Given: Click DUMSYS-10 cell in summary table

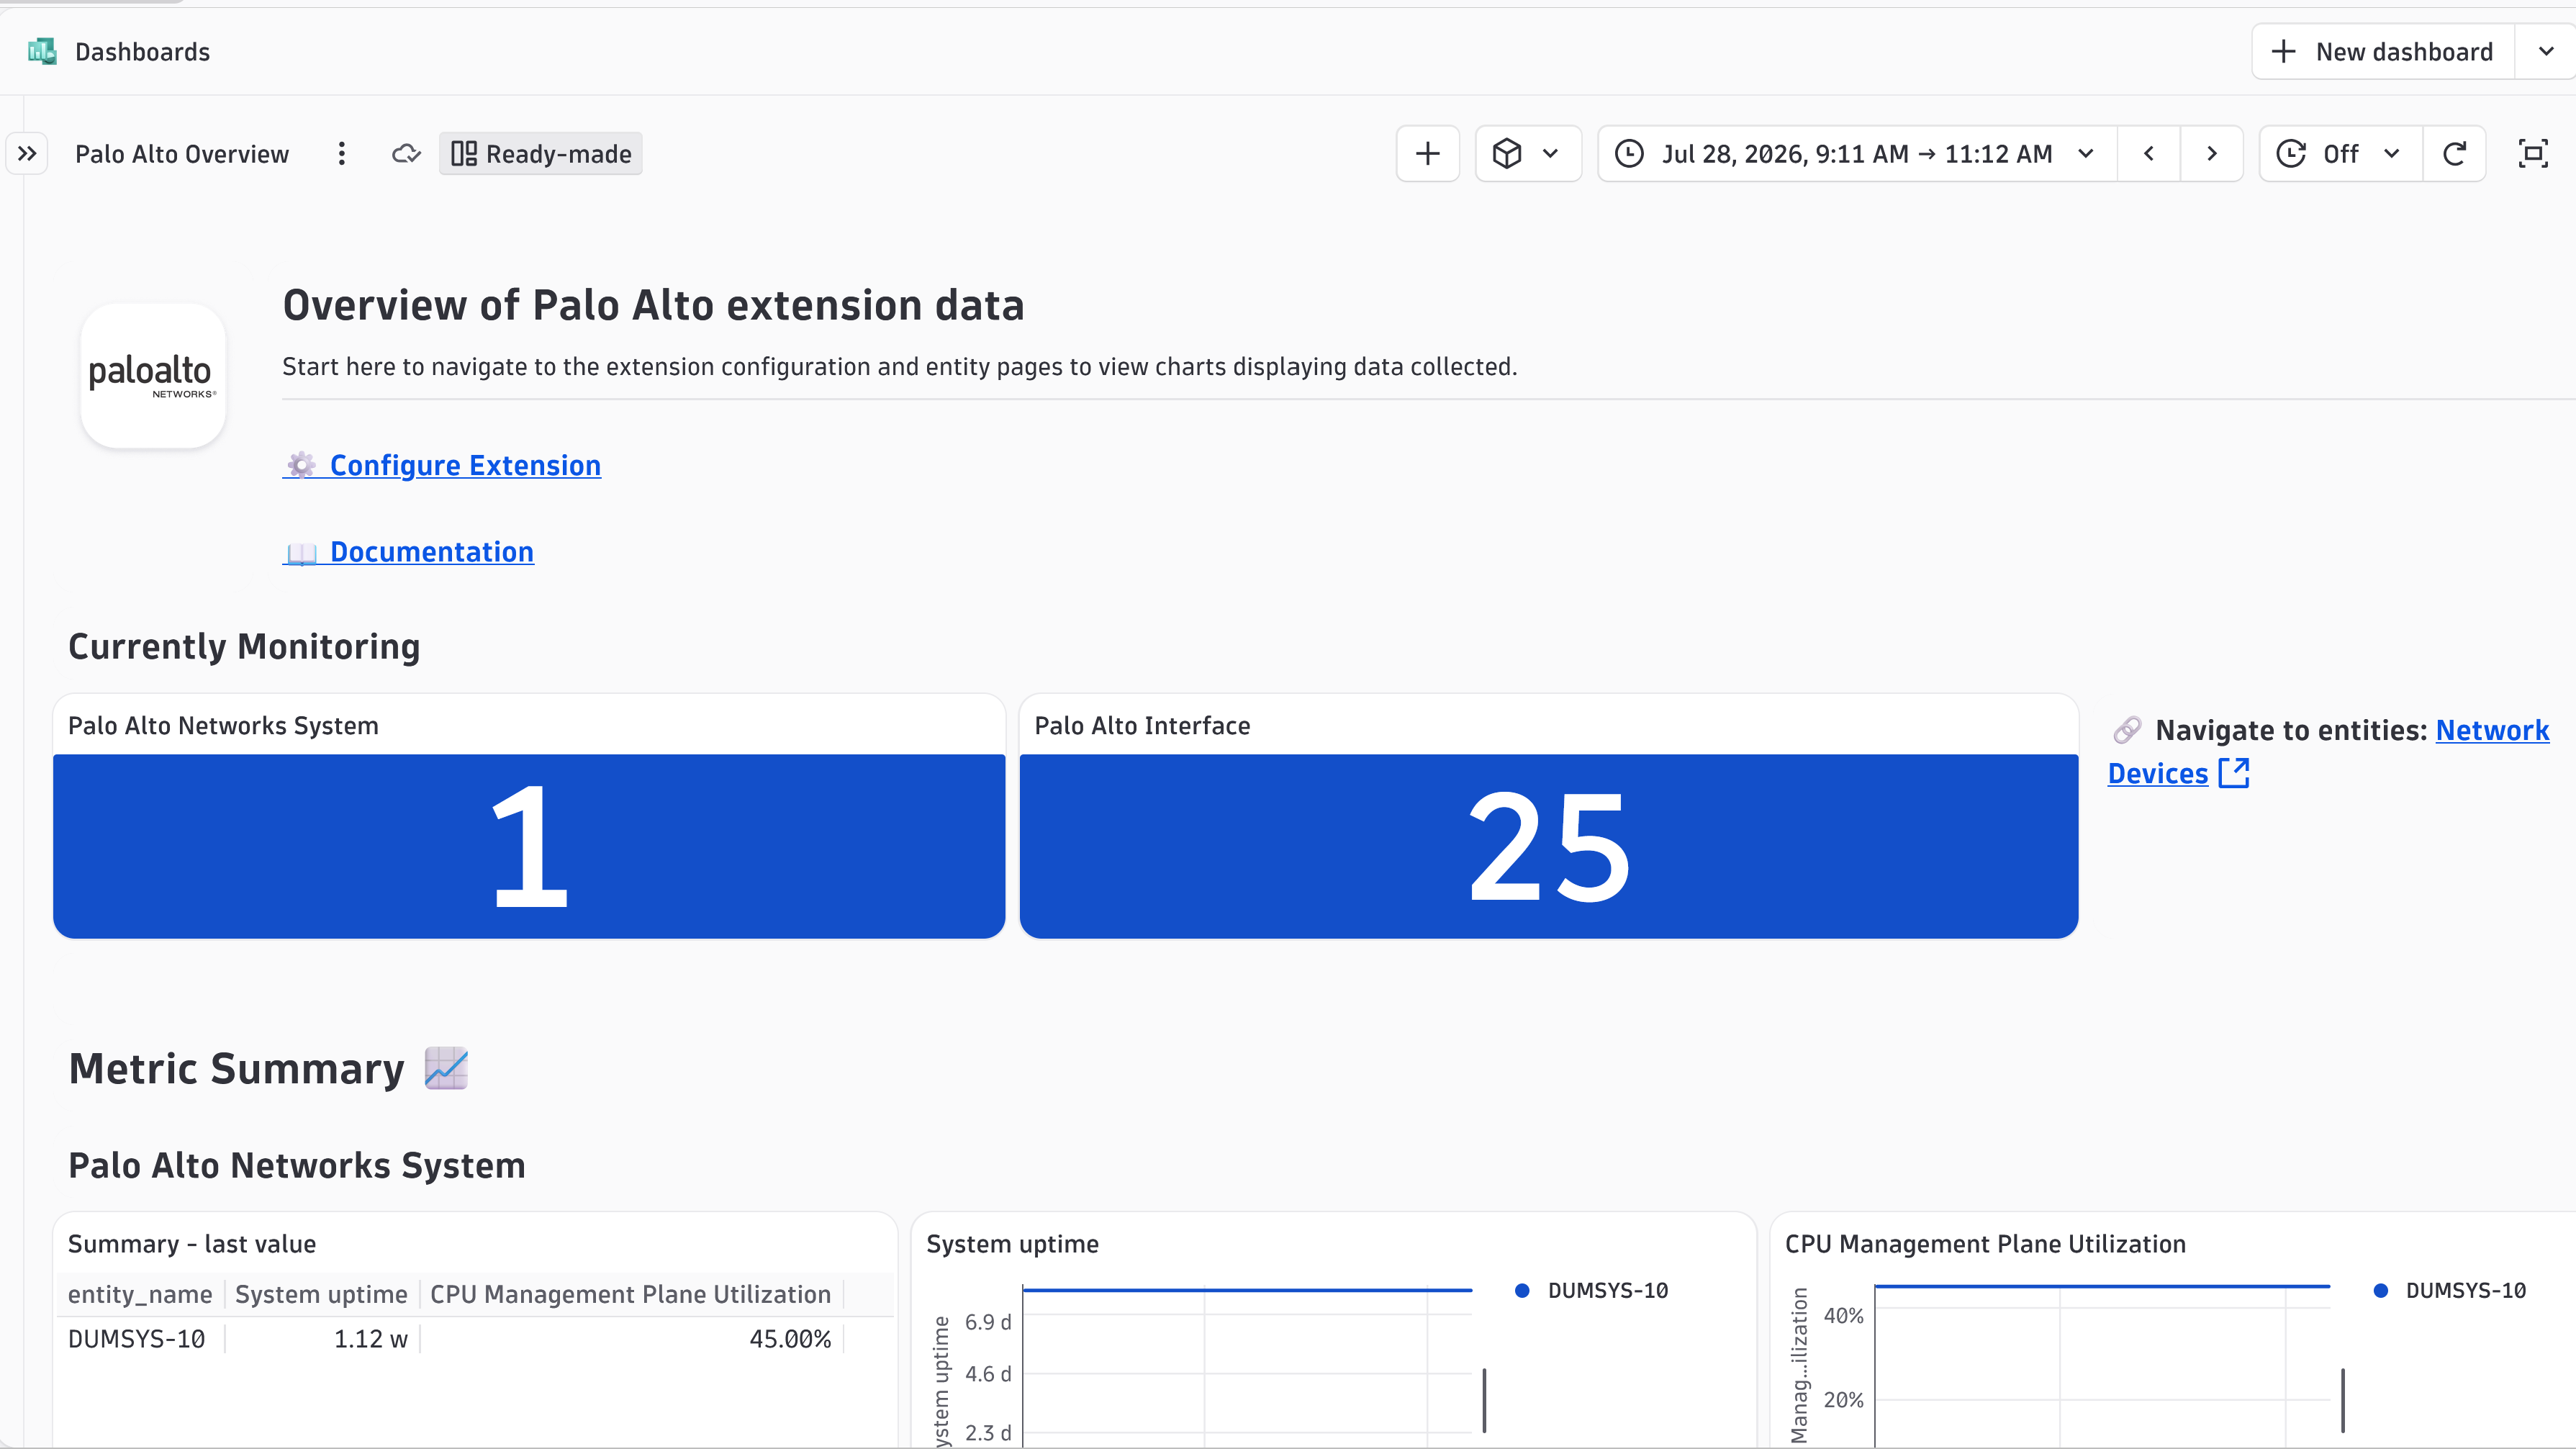Looking at the screenshot, I should click(x=137, y=1339).
